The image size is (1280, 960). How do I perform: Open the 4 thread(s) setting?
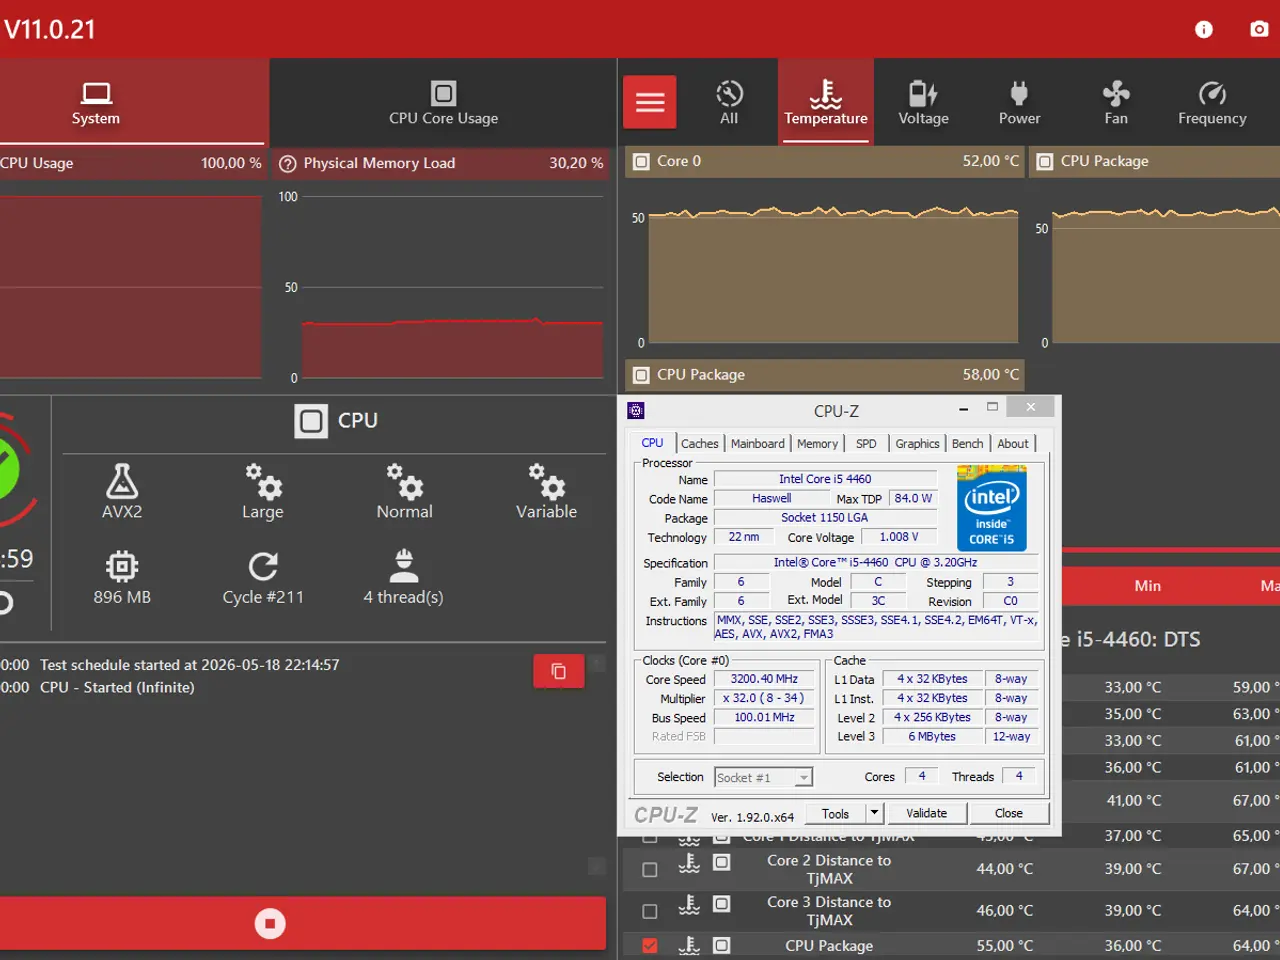[403, 577]
